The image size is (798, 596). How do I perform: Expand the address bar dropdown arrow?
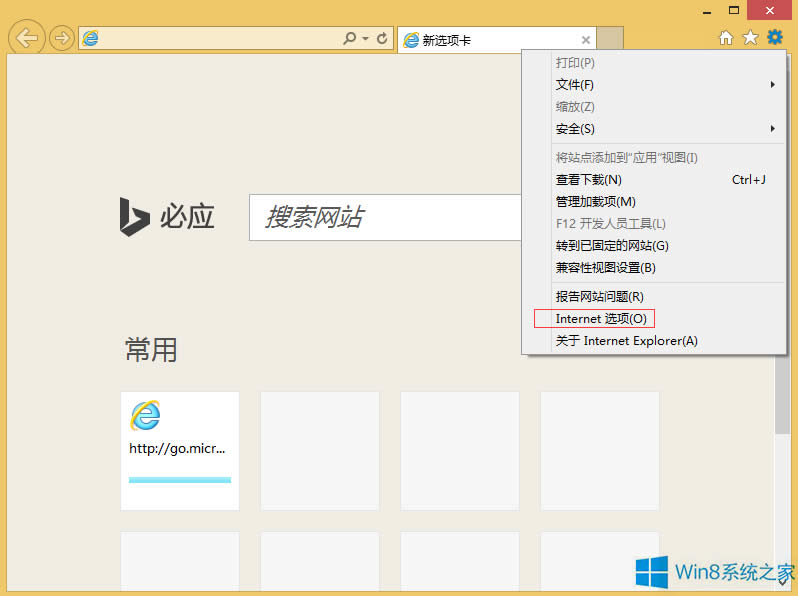[x=366, y=39]
